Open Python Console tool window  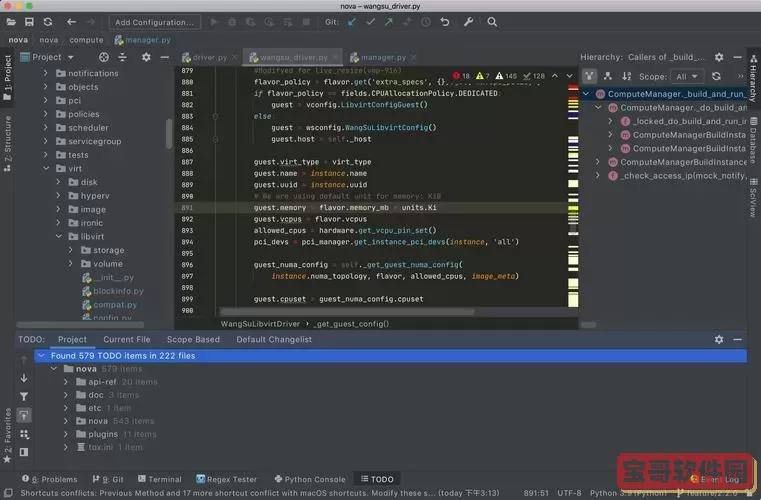310,479
